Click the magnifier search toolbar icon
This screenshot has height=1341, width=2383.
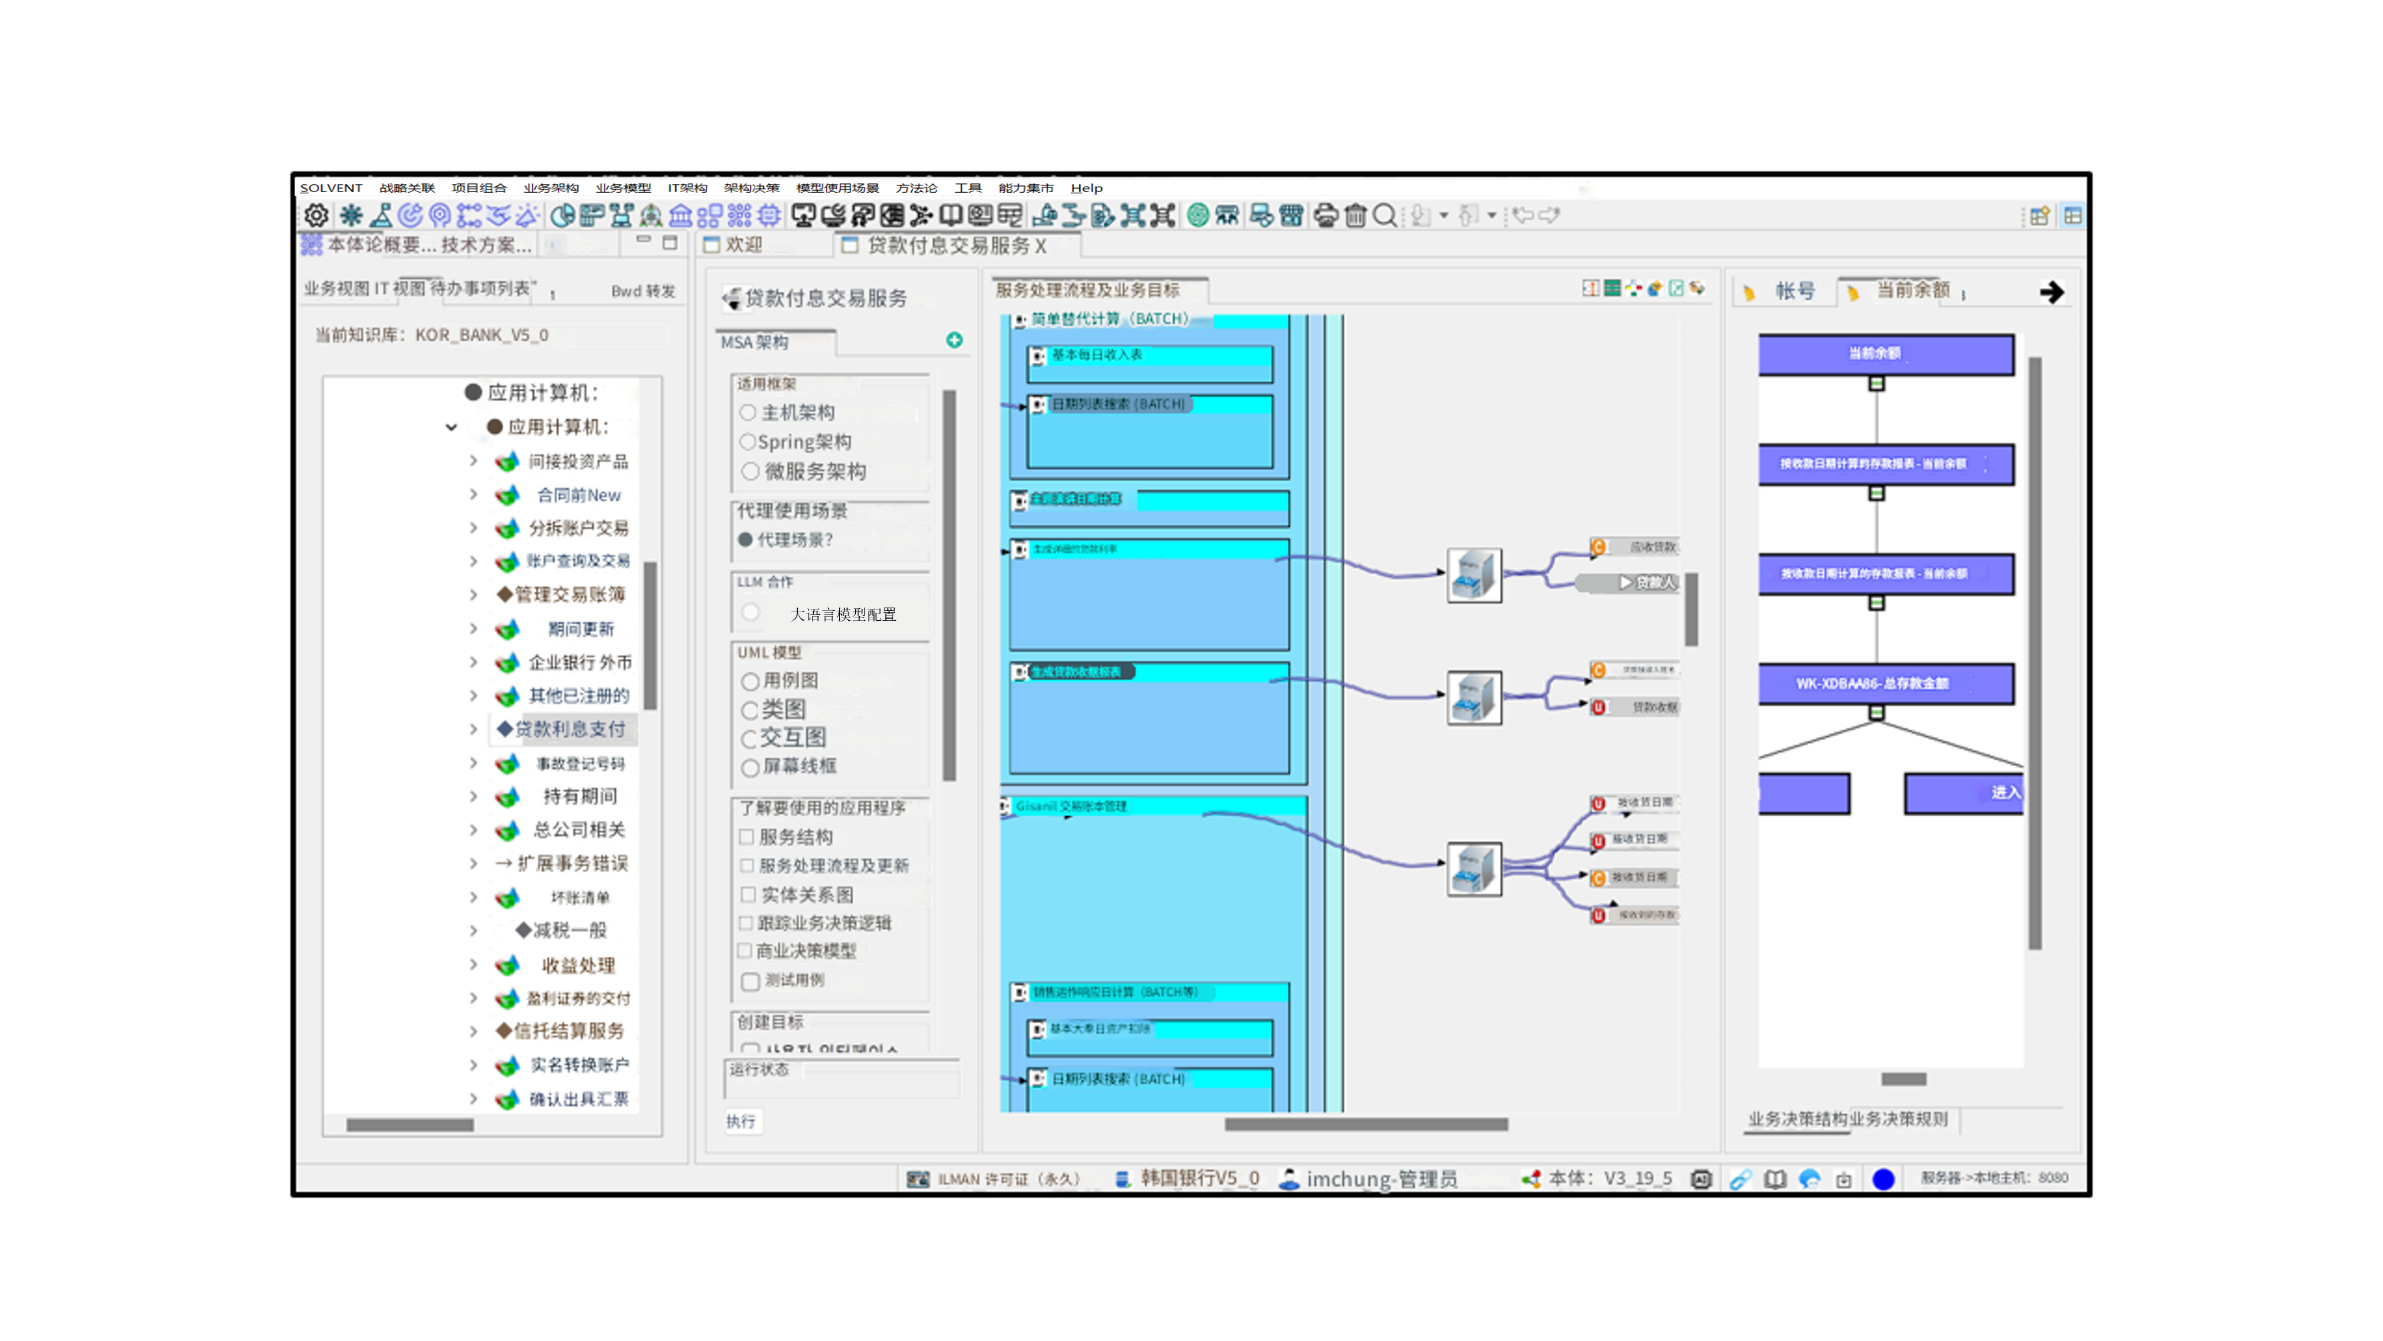coord(1384,215)
